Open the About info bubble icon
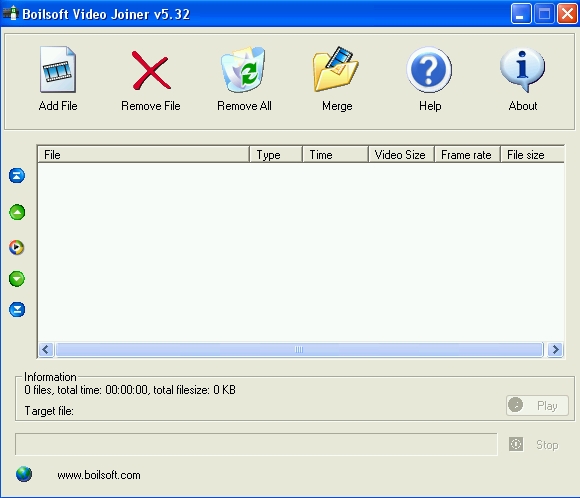This screenshot has width=580, height=498. tap(522, 70)
